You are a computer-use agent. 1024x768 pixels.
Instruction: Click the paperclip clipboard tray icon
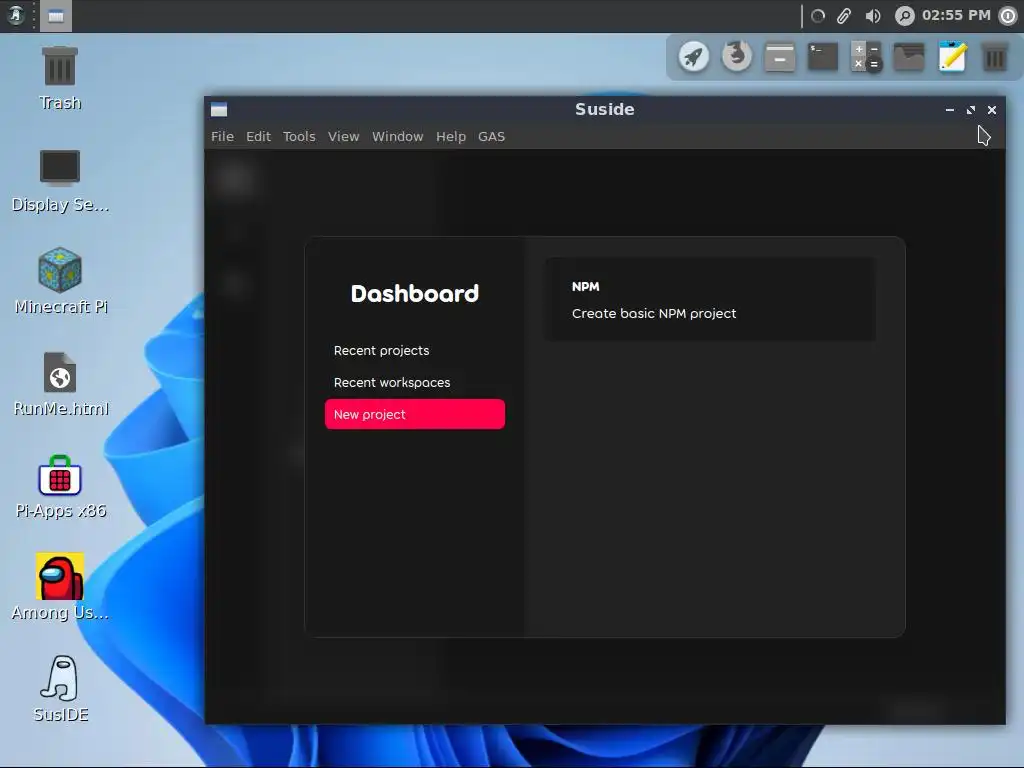pos(844,16)
